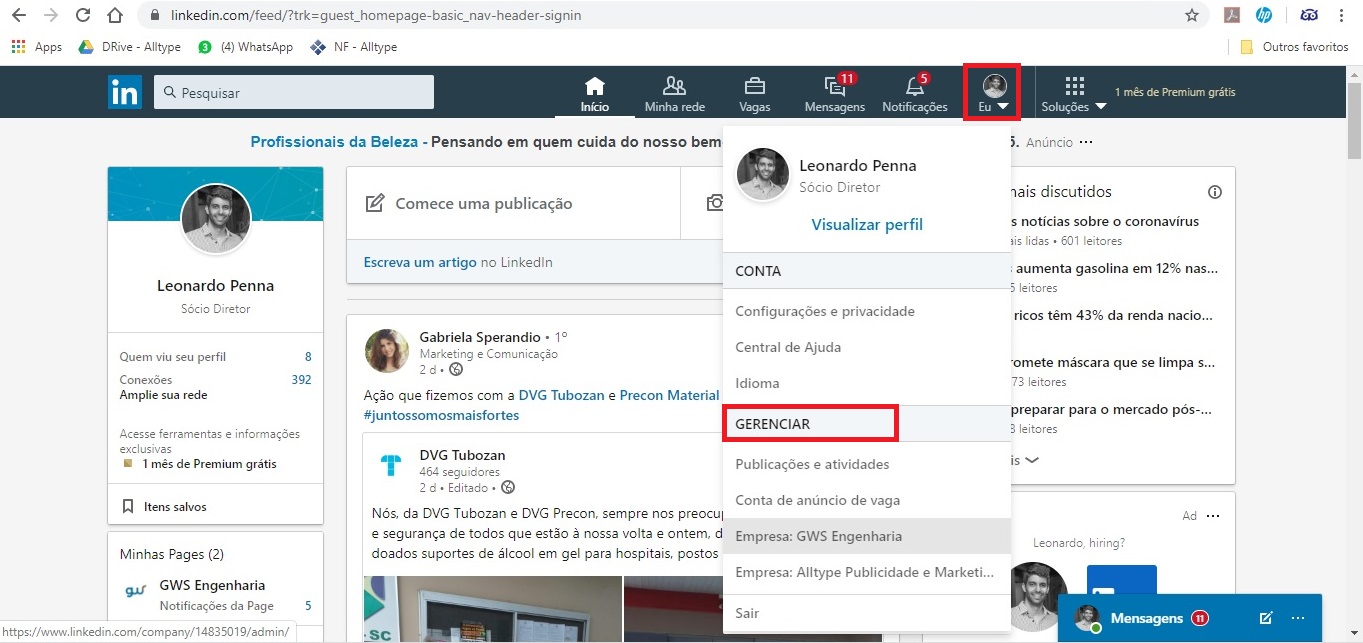Expand the news list chevron
Image resolution: width=1363 pixels, height=643 pixels.
tap(1033, 460)
